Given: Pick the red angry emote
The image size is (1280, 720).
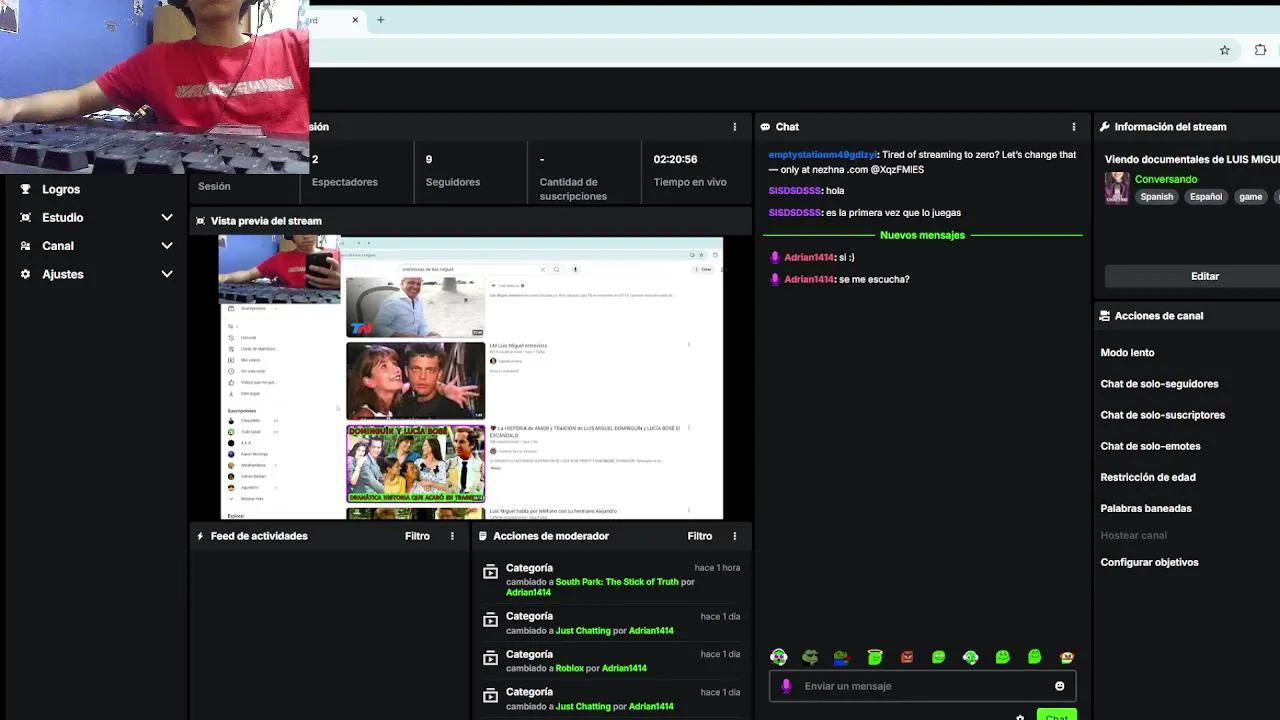Looking at the screenshot, I should click(x=907, y=657).
